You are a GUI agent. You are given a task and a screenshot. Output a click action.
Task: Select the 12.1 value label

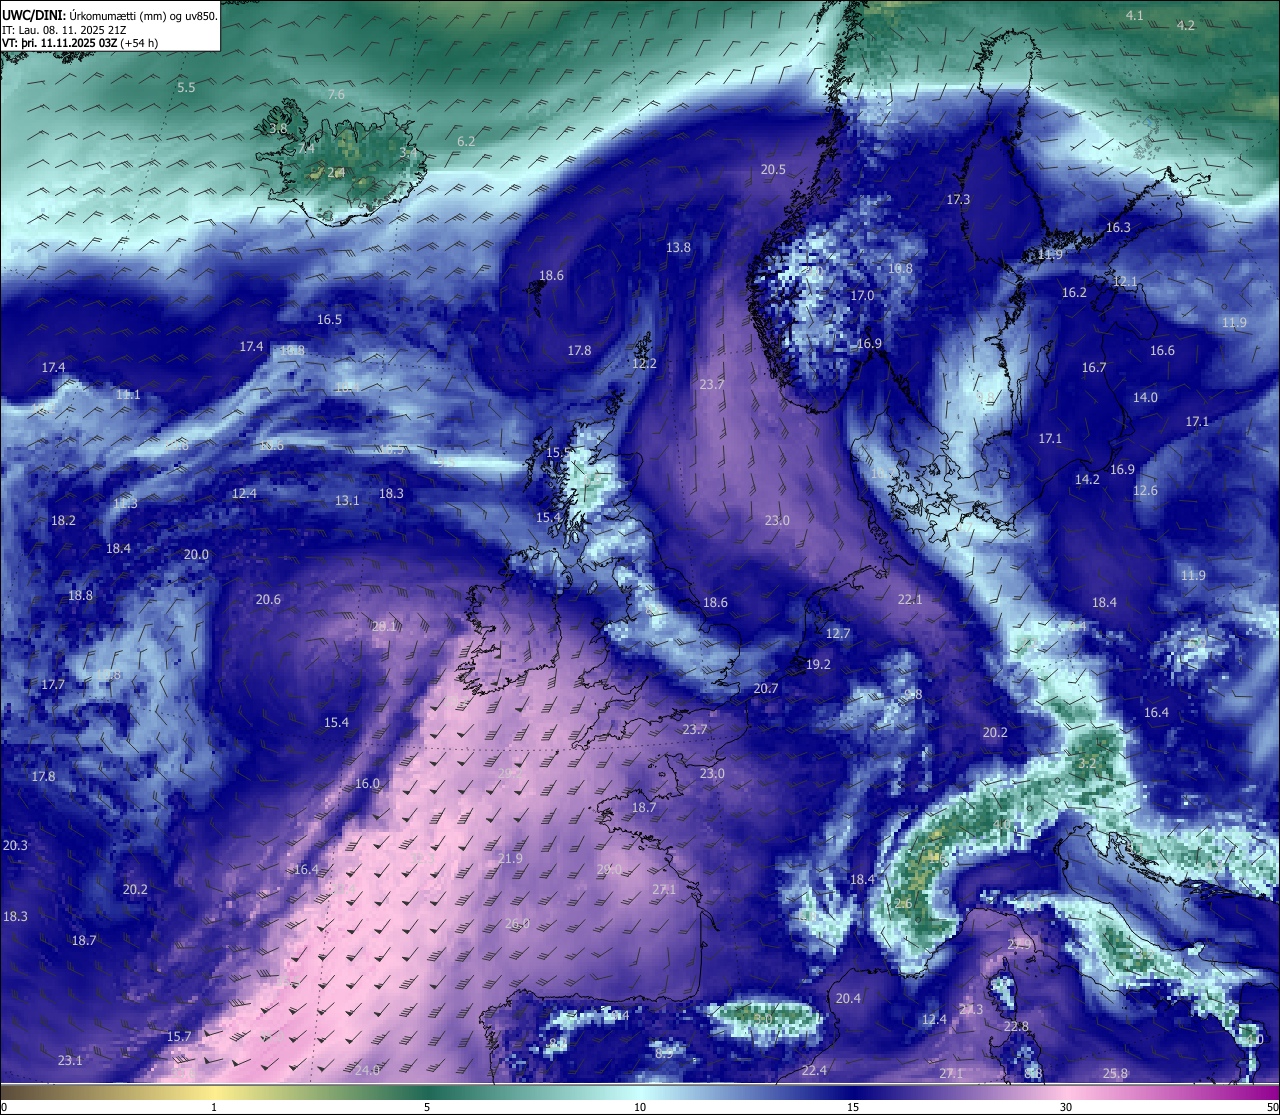pyautogui.click(x=1125, y=281)
